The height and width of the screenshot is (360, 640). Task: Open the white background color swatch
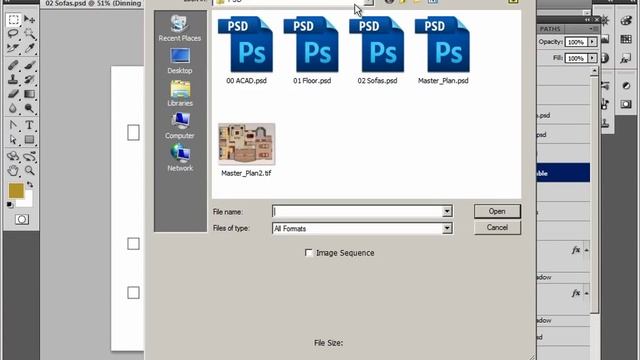click(x=27, y=201)
